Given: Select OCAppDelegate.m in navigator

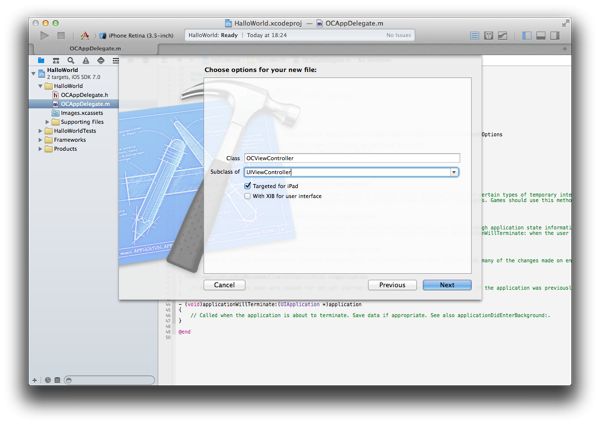Looking at the screenshot, I should [74, 104].
